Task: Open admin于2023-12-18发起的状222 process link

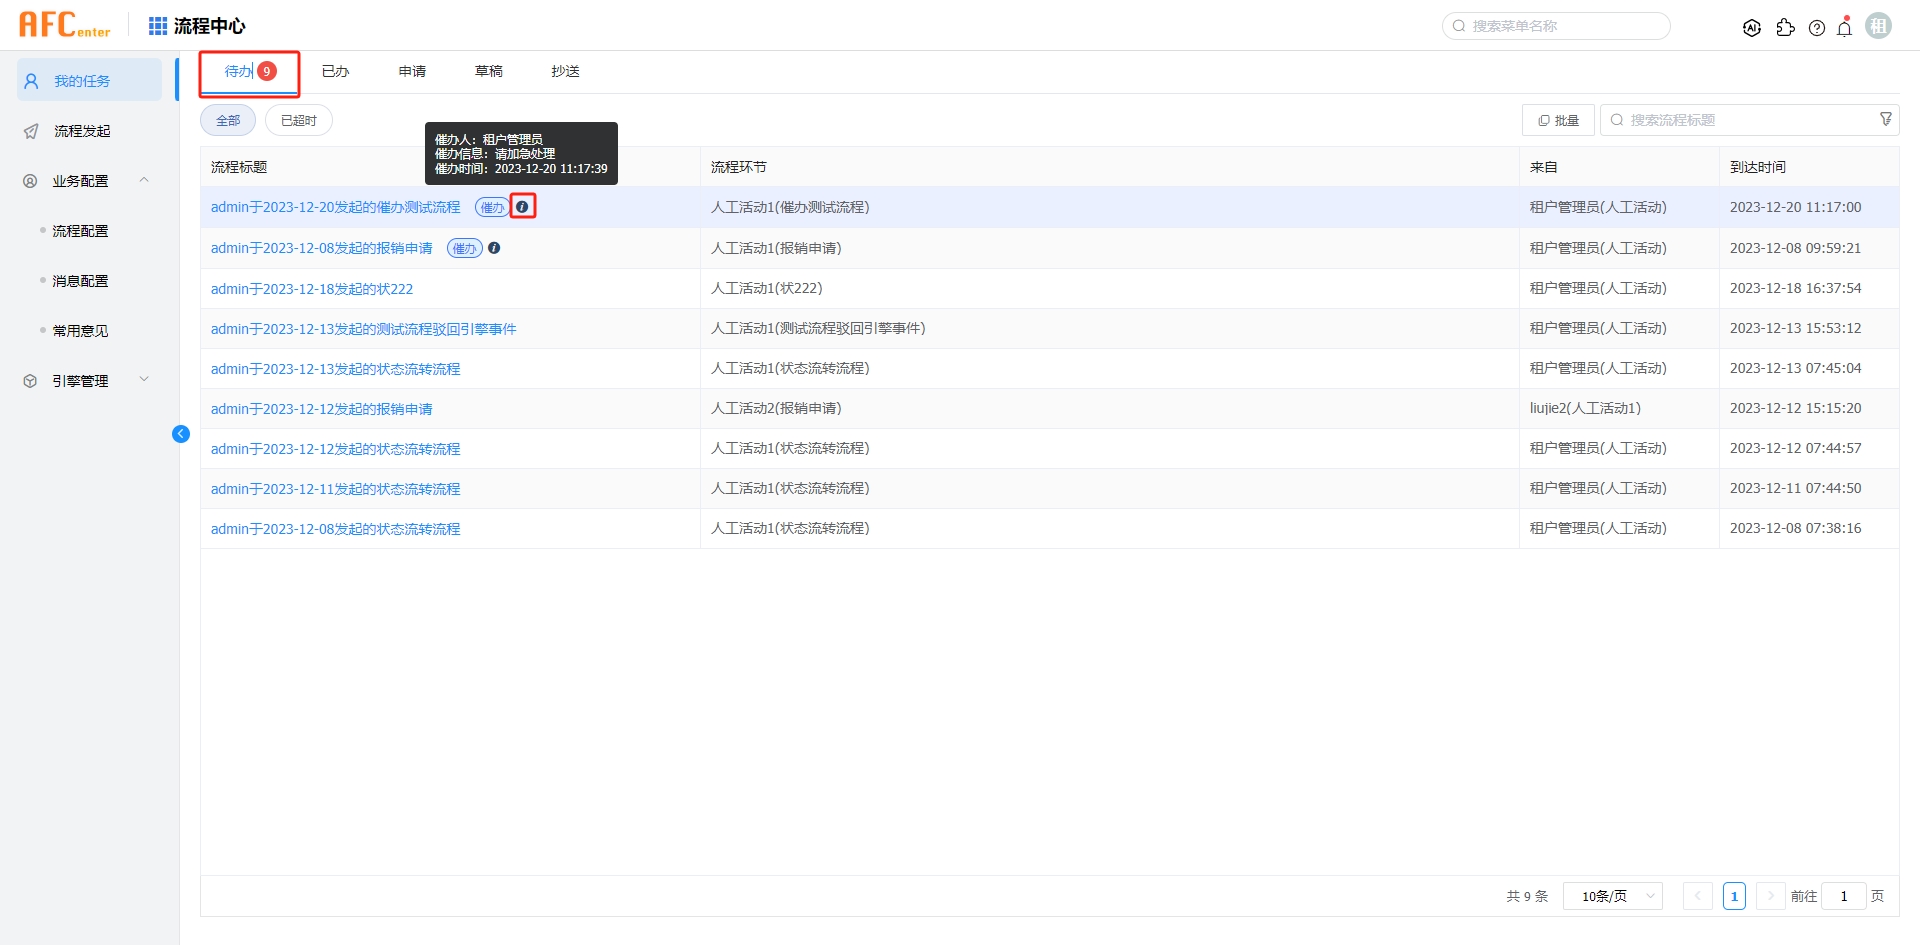Action: (x=312, y=289)
